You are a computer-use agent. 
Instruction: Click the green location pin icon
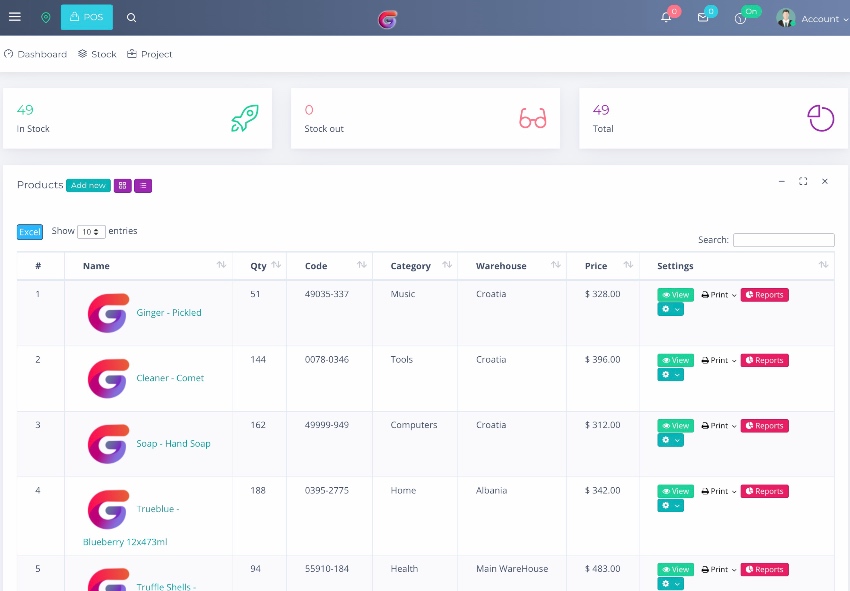[x=46, y=17]
